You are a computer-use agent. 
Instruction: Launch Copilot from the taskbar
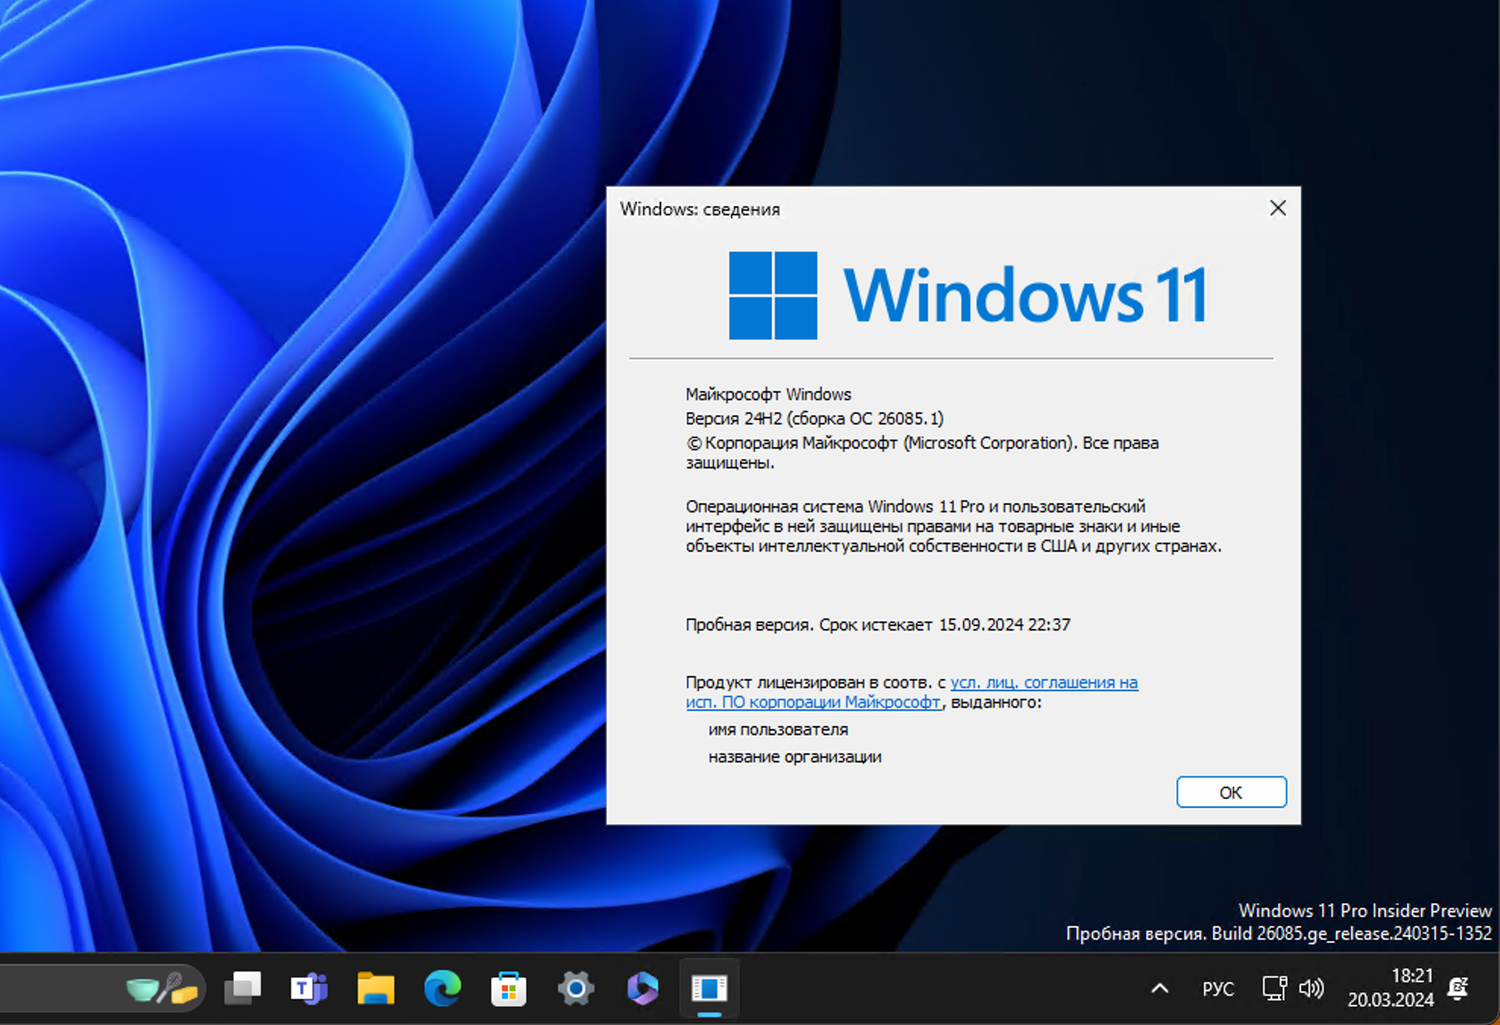coord(641,989)
